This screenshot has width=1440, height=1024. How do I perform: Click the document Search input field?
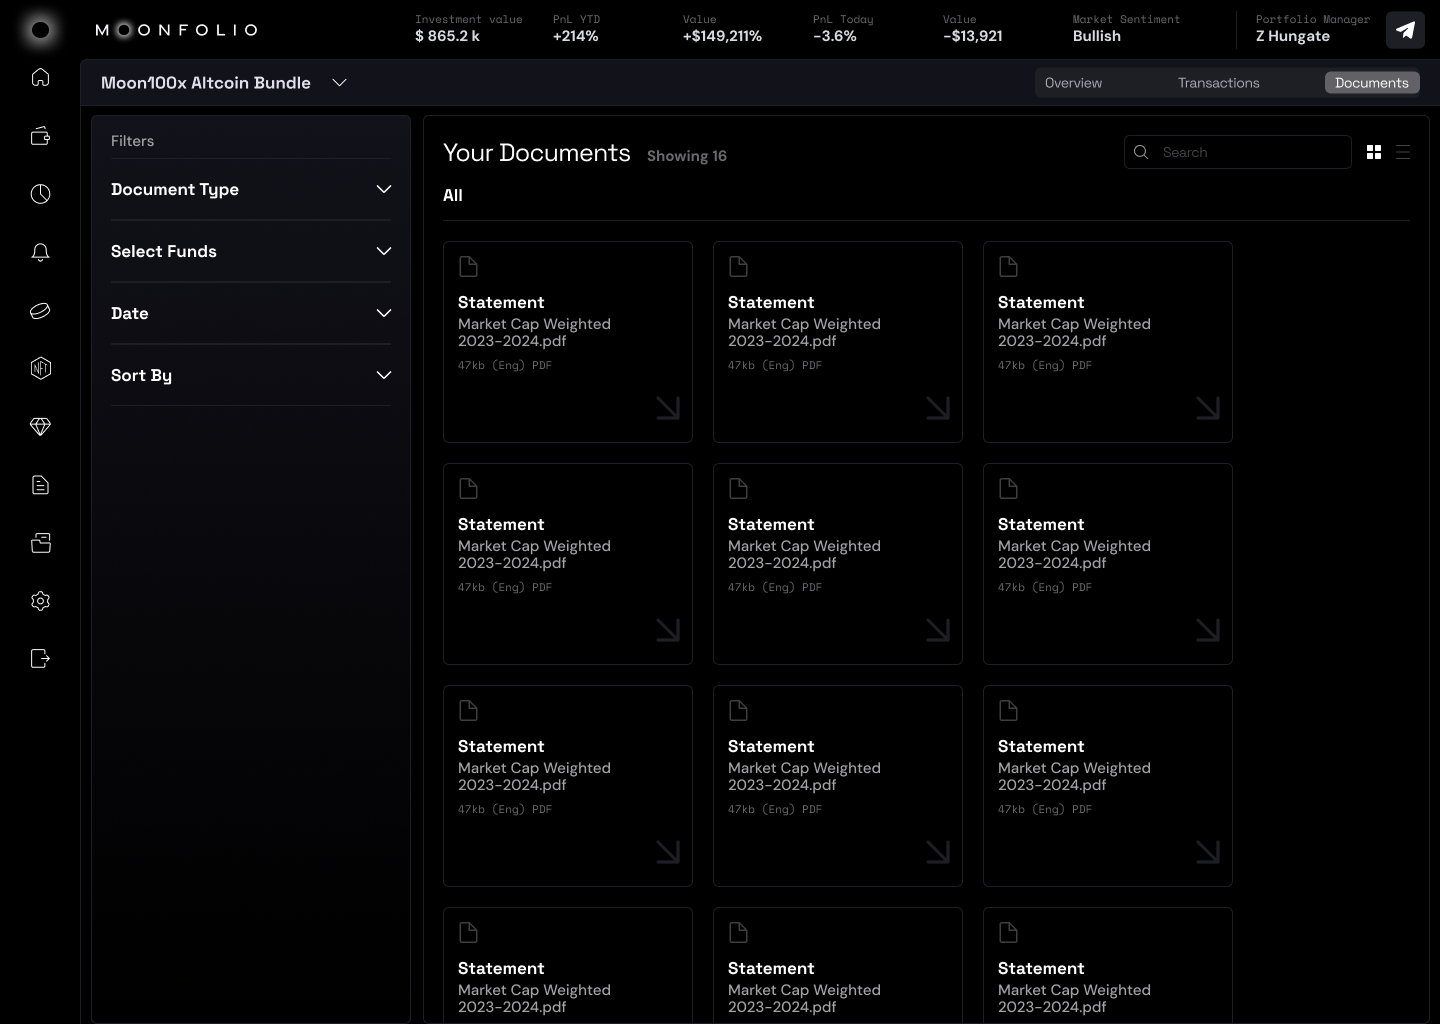(x=1238, y=152)
